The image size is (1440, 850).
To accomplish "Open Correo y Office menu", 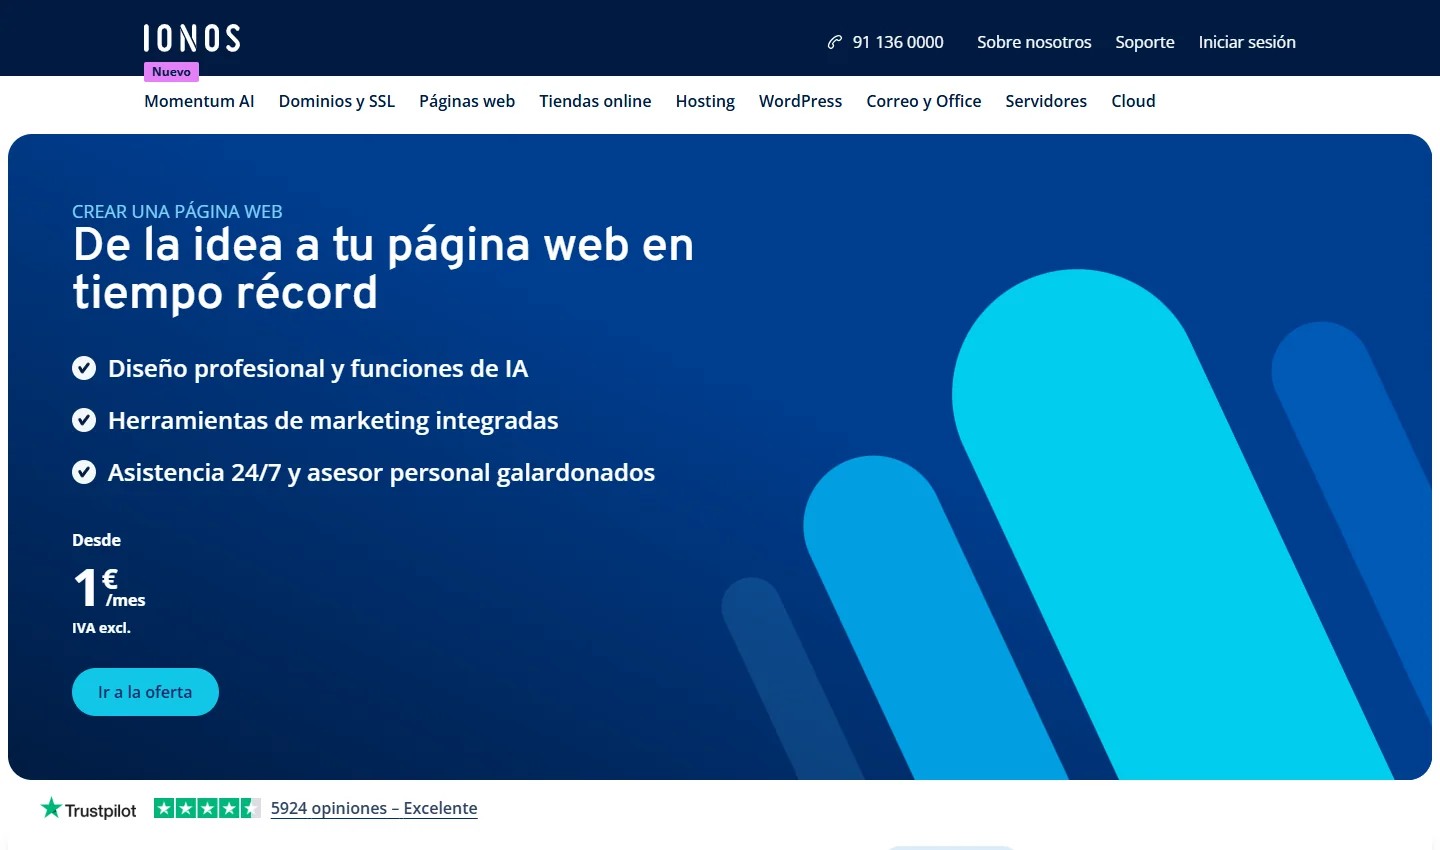I will pyautogui.click(x=924, y=101).
